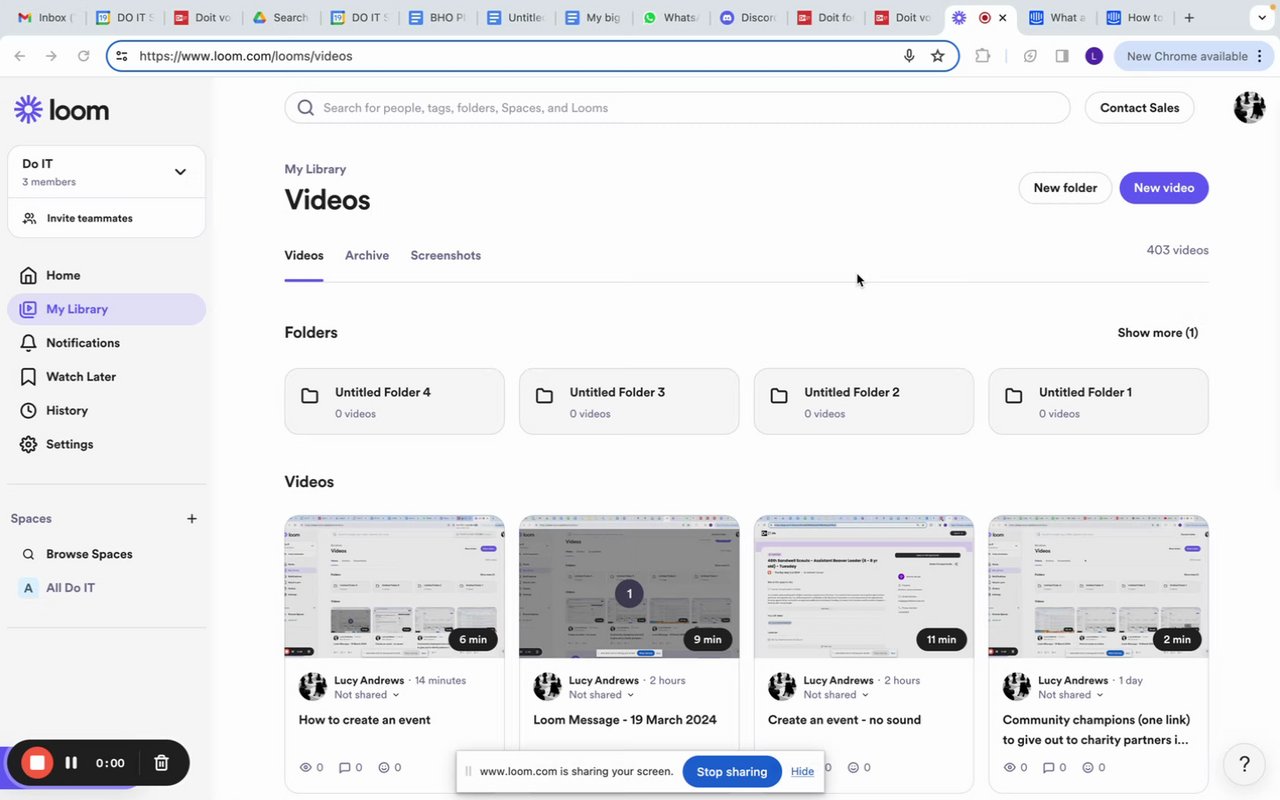Open the New Chrome available menu
This screenshot has height=800, width=1280.
[x=1194, y=56]
